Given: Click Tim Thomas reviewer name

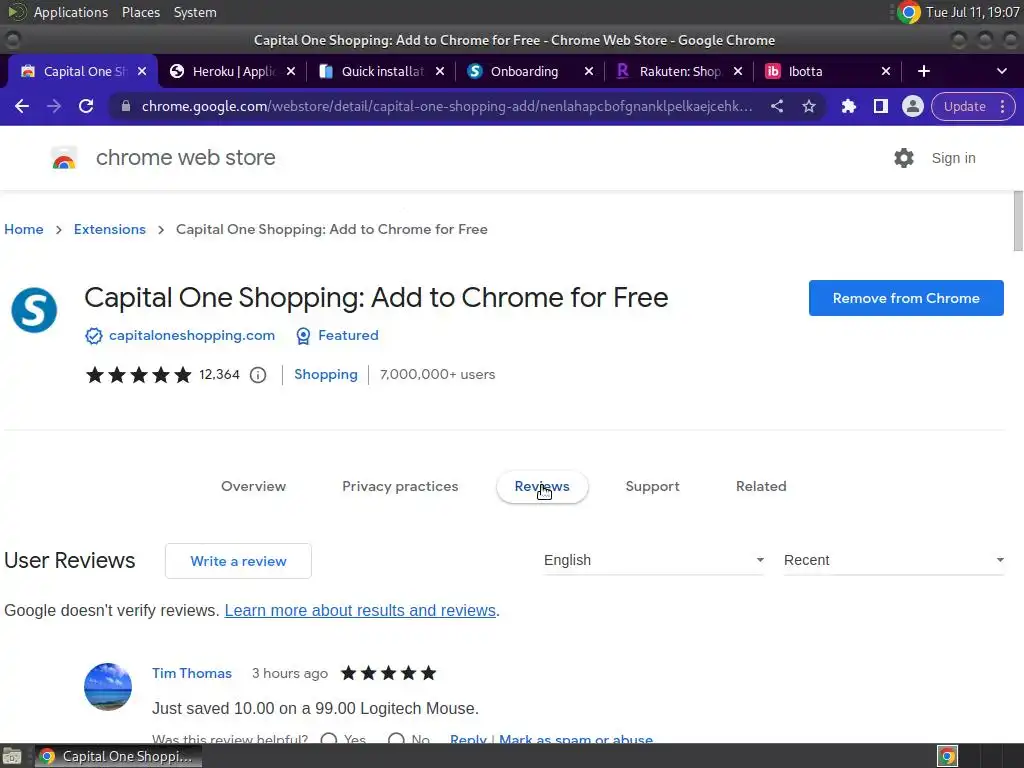Looking at the screenshot, I should click(192, 673).
